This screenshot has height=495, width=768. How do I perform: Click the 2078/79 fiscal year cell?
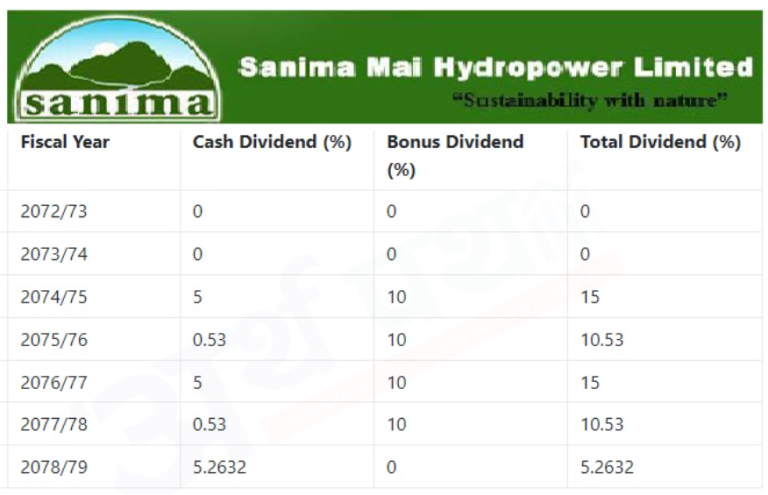click(x=54, y=467)
